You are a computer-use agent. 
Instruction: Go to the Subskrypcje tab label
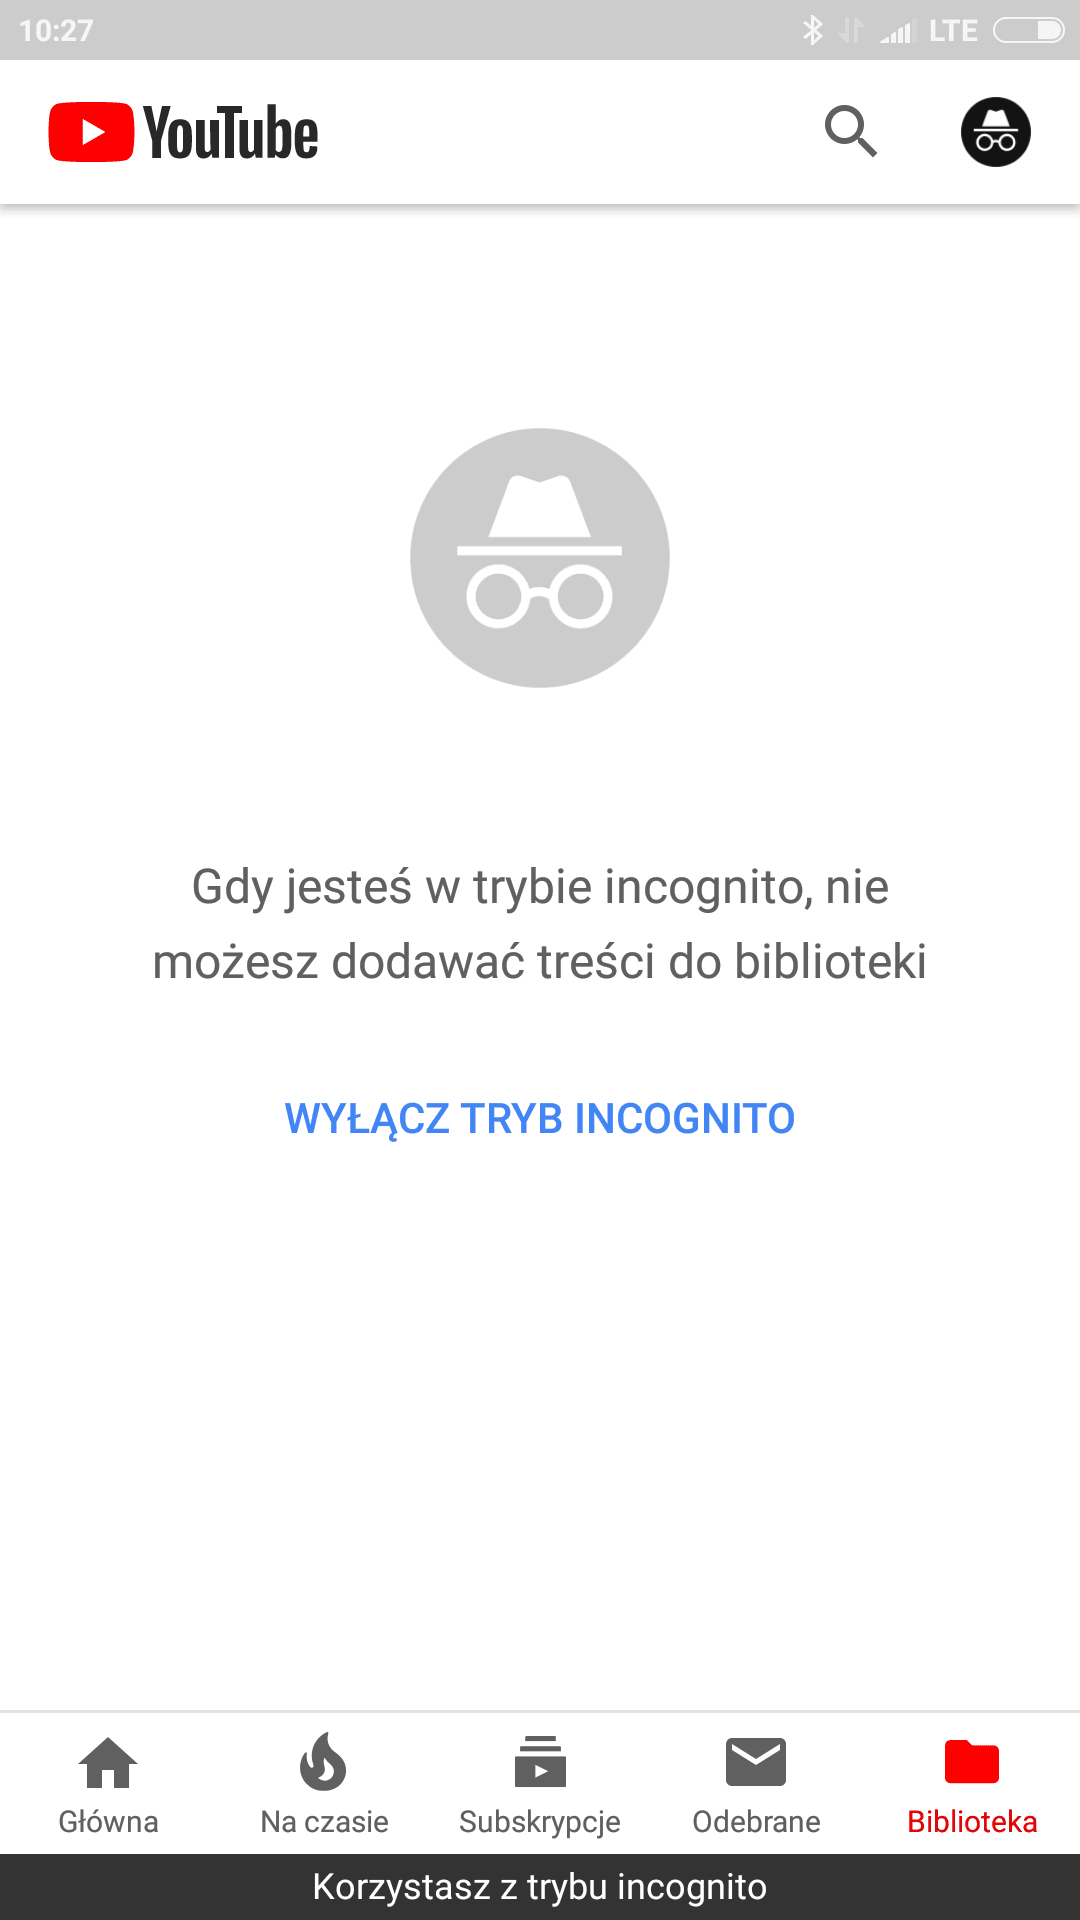click(540, 1823)
